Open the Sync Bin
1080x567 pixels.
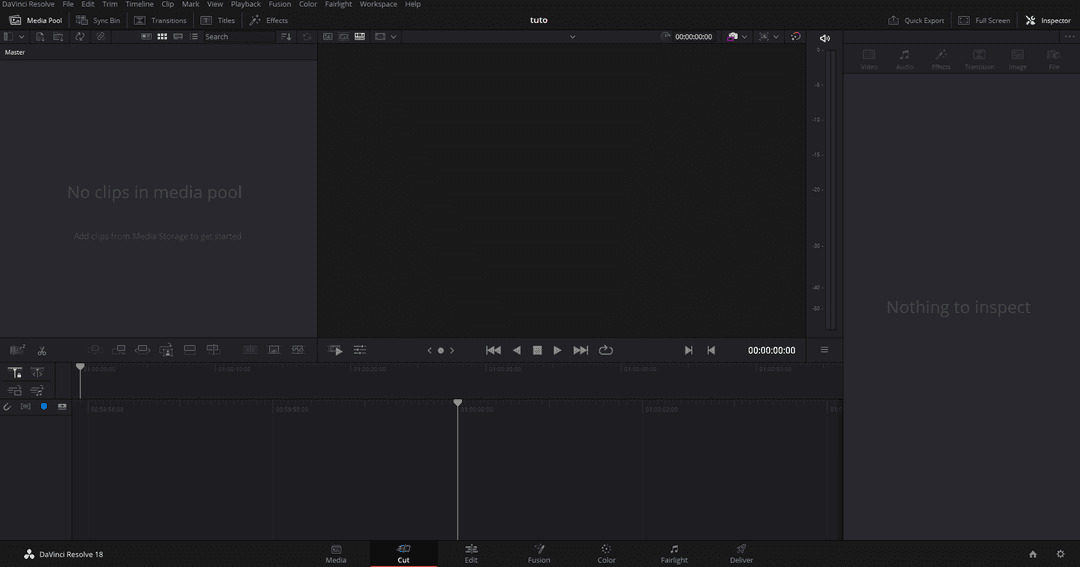point(98,20)
